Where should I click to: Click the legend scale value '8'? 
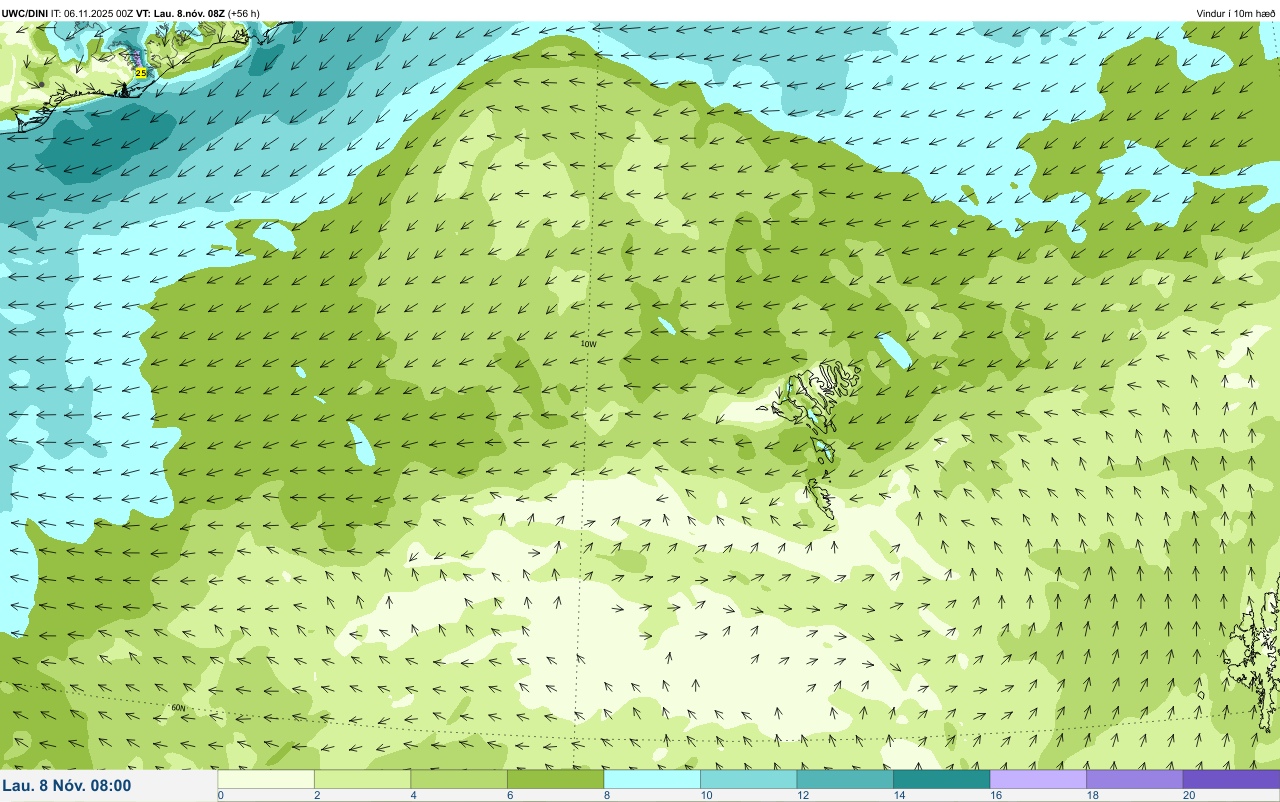(607, 795)
